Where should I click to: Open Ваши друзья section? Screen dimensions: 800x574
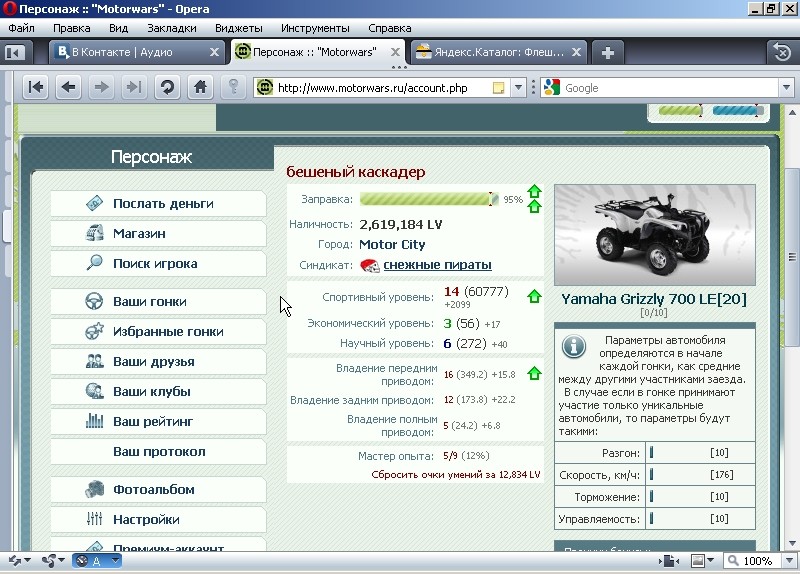coord(159,362)
